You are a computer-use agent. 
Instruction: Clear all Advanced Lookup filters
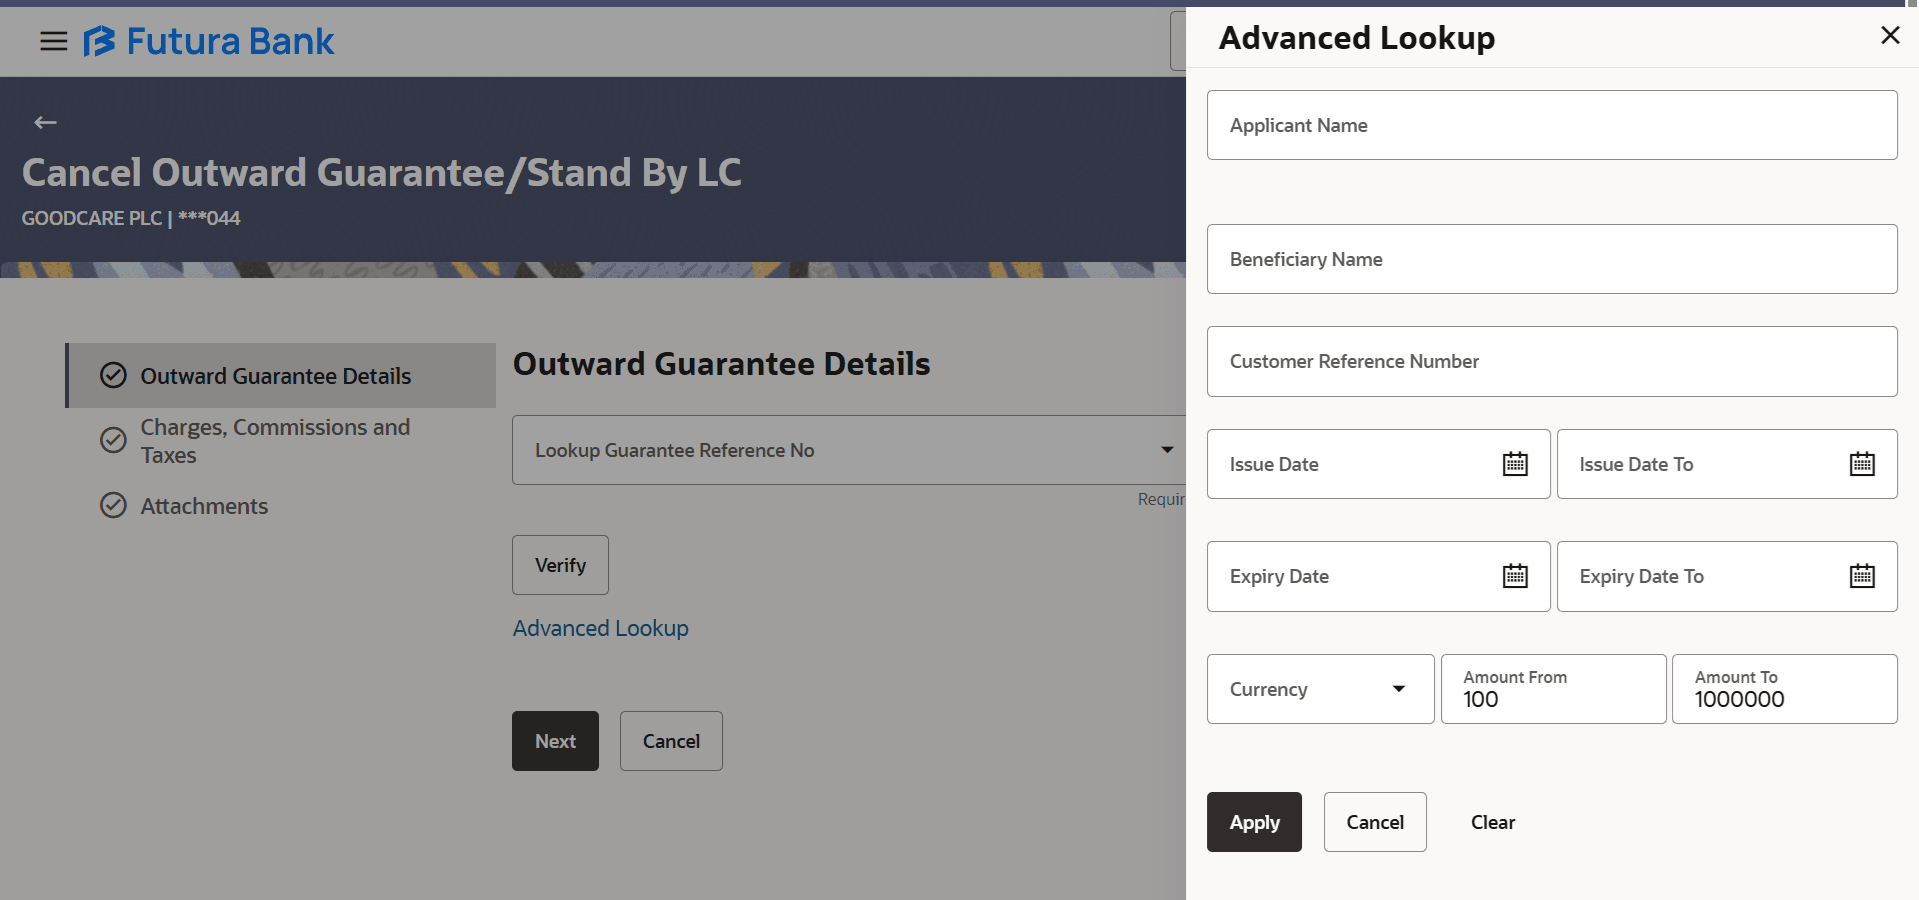[x=1492, y=821]
